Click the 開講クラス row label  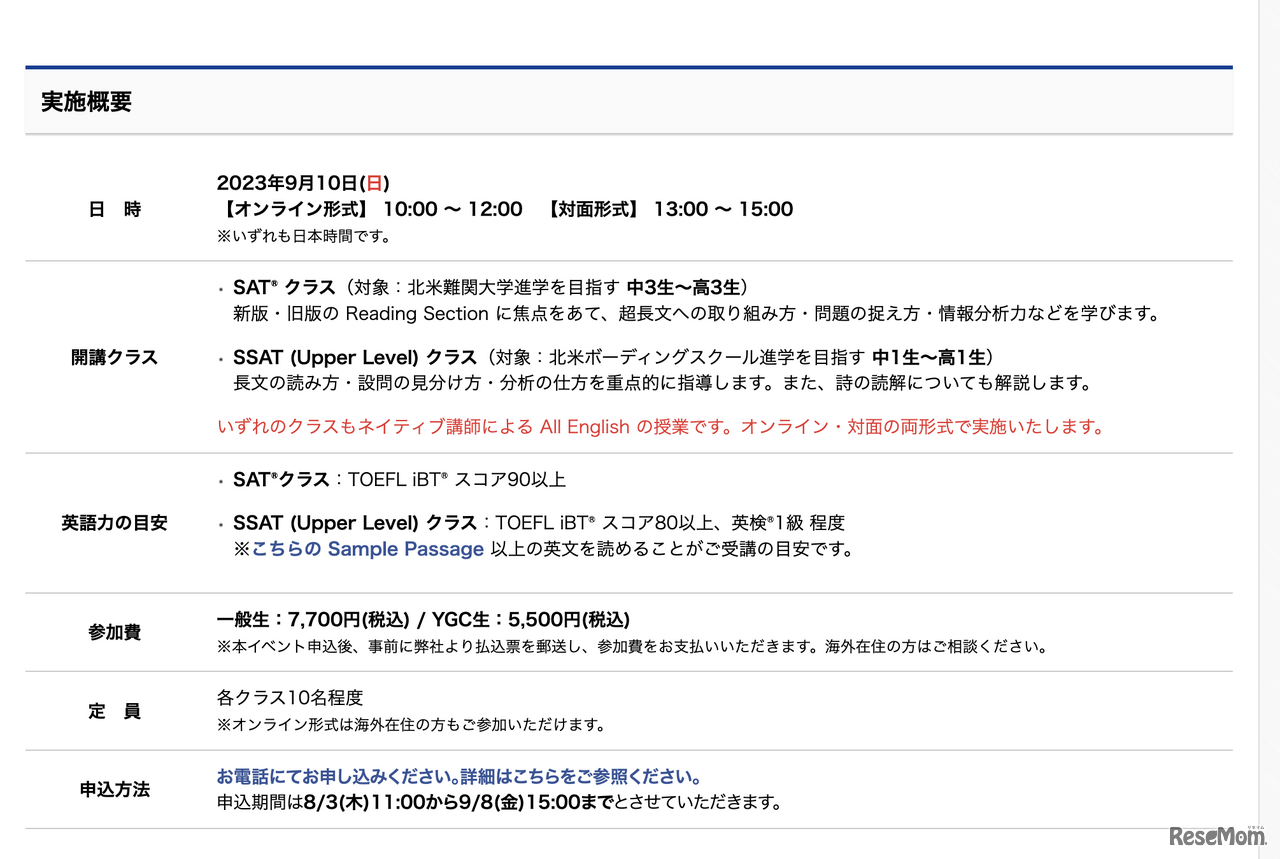click(x=113, y=357)
